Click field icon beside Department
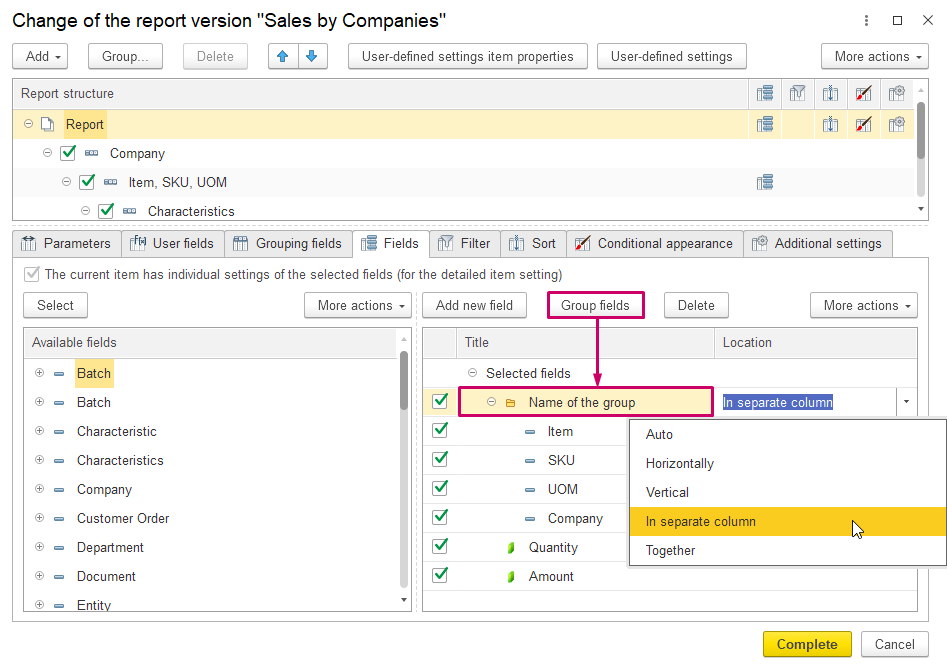Viewport: 947px width, 667px height. (x=59, y=547)
